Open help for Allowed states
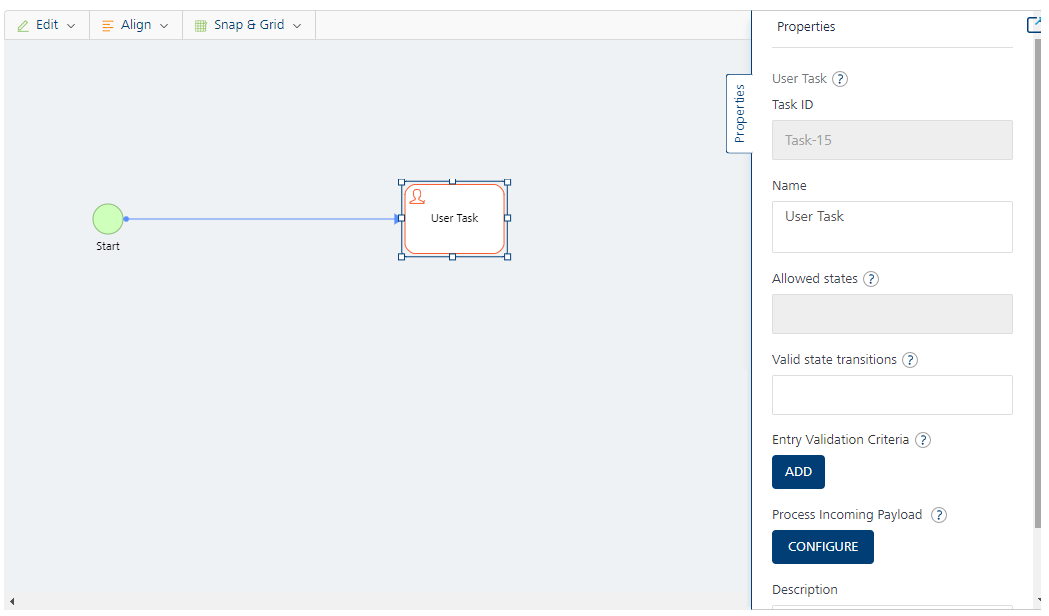 point(870,279)
